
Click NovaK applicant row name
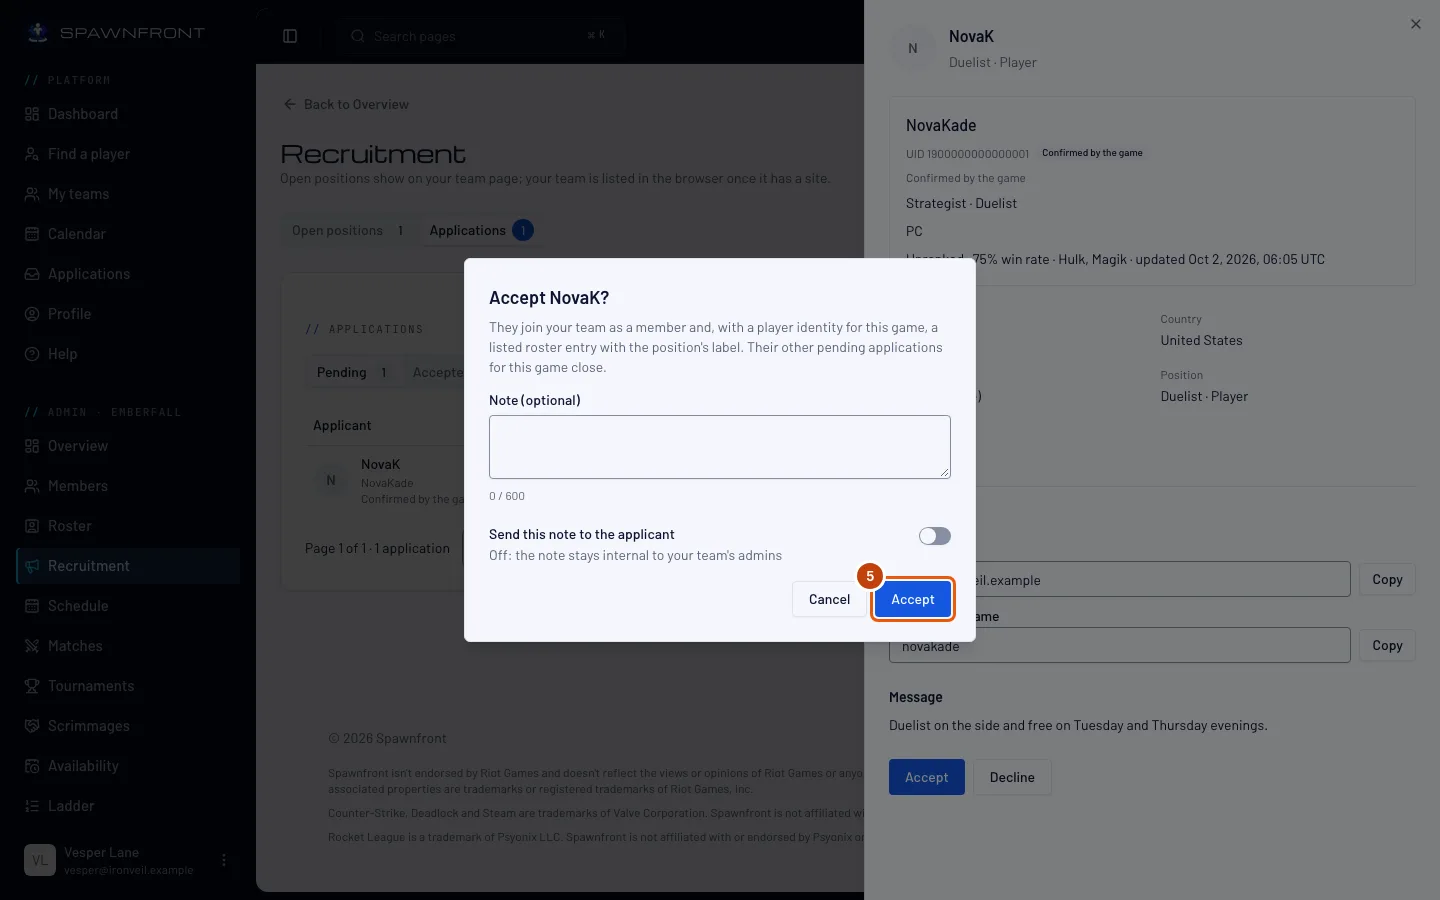pos(380,464)
